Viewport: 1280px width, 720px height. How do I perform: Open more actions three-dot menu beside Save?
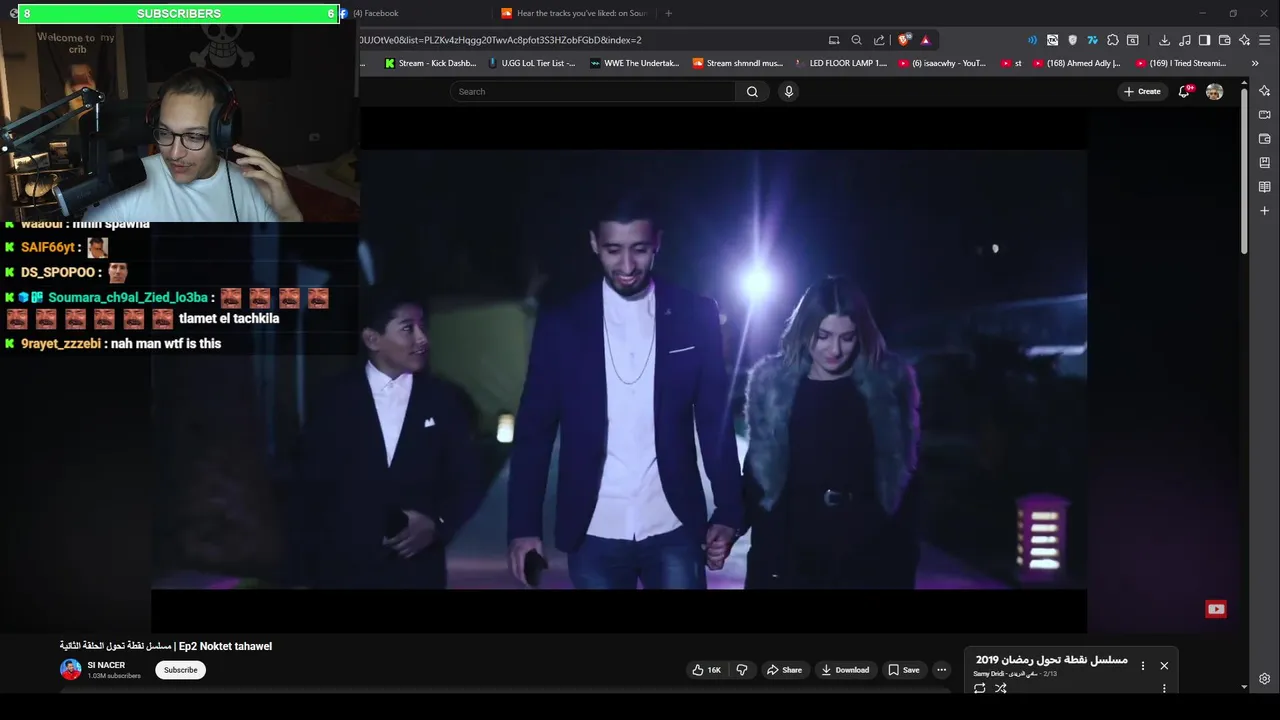tap(941, 670)
